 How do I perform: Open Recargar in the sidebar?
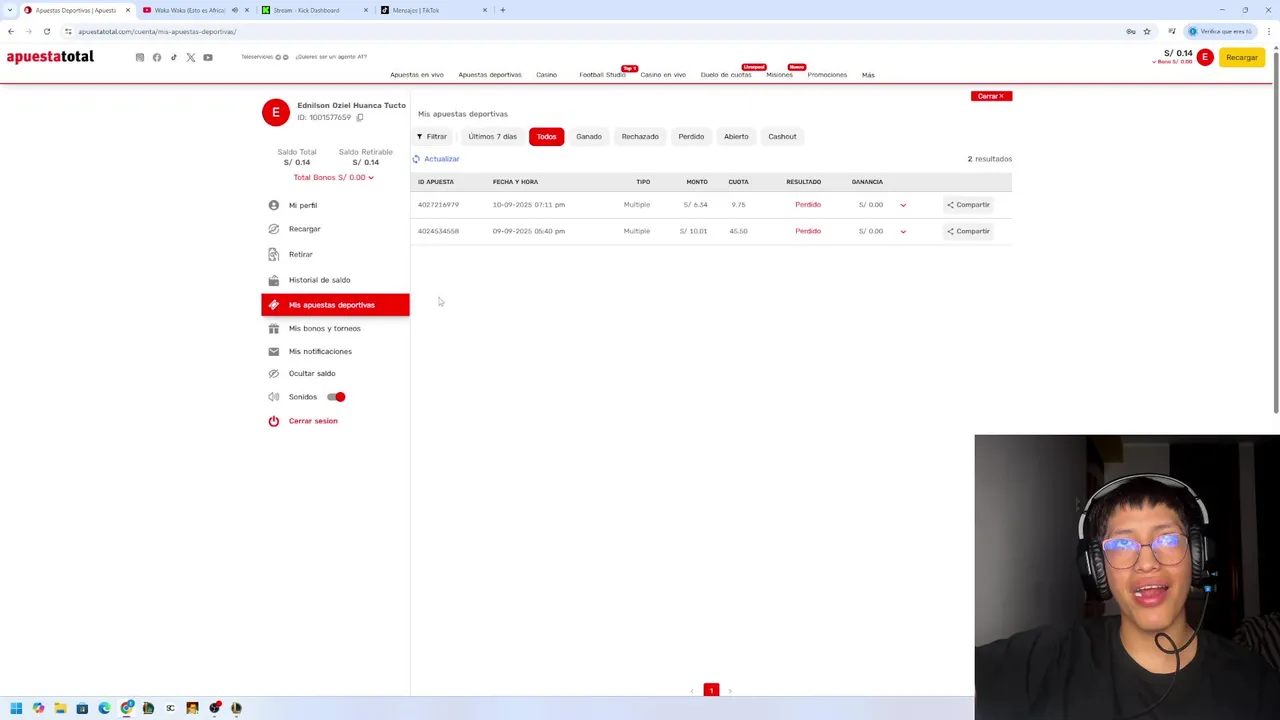pyautogui.click(x=304, y=229)
